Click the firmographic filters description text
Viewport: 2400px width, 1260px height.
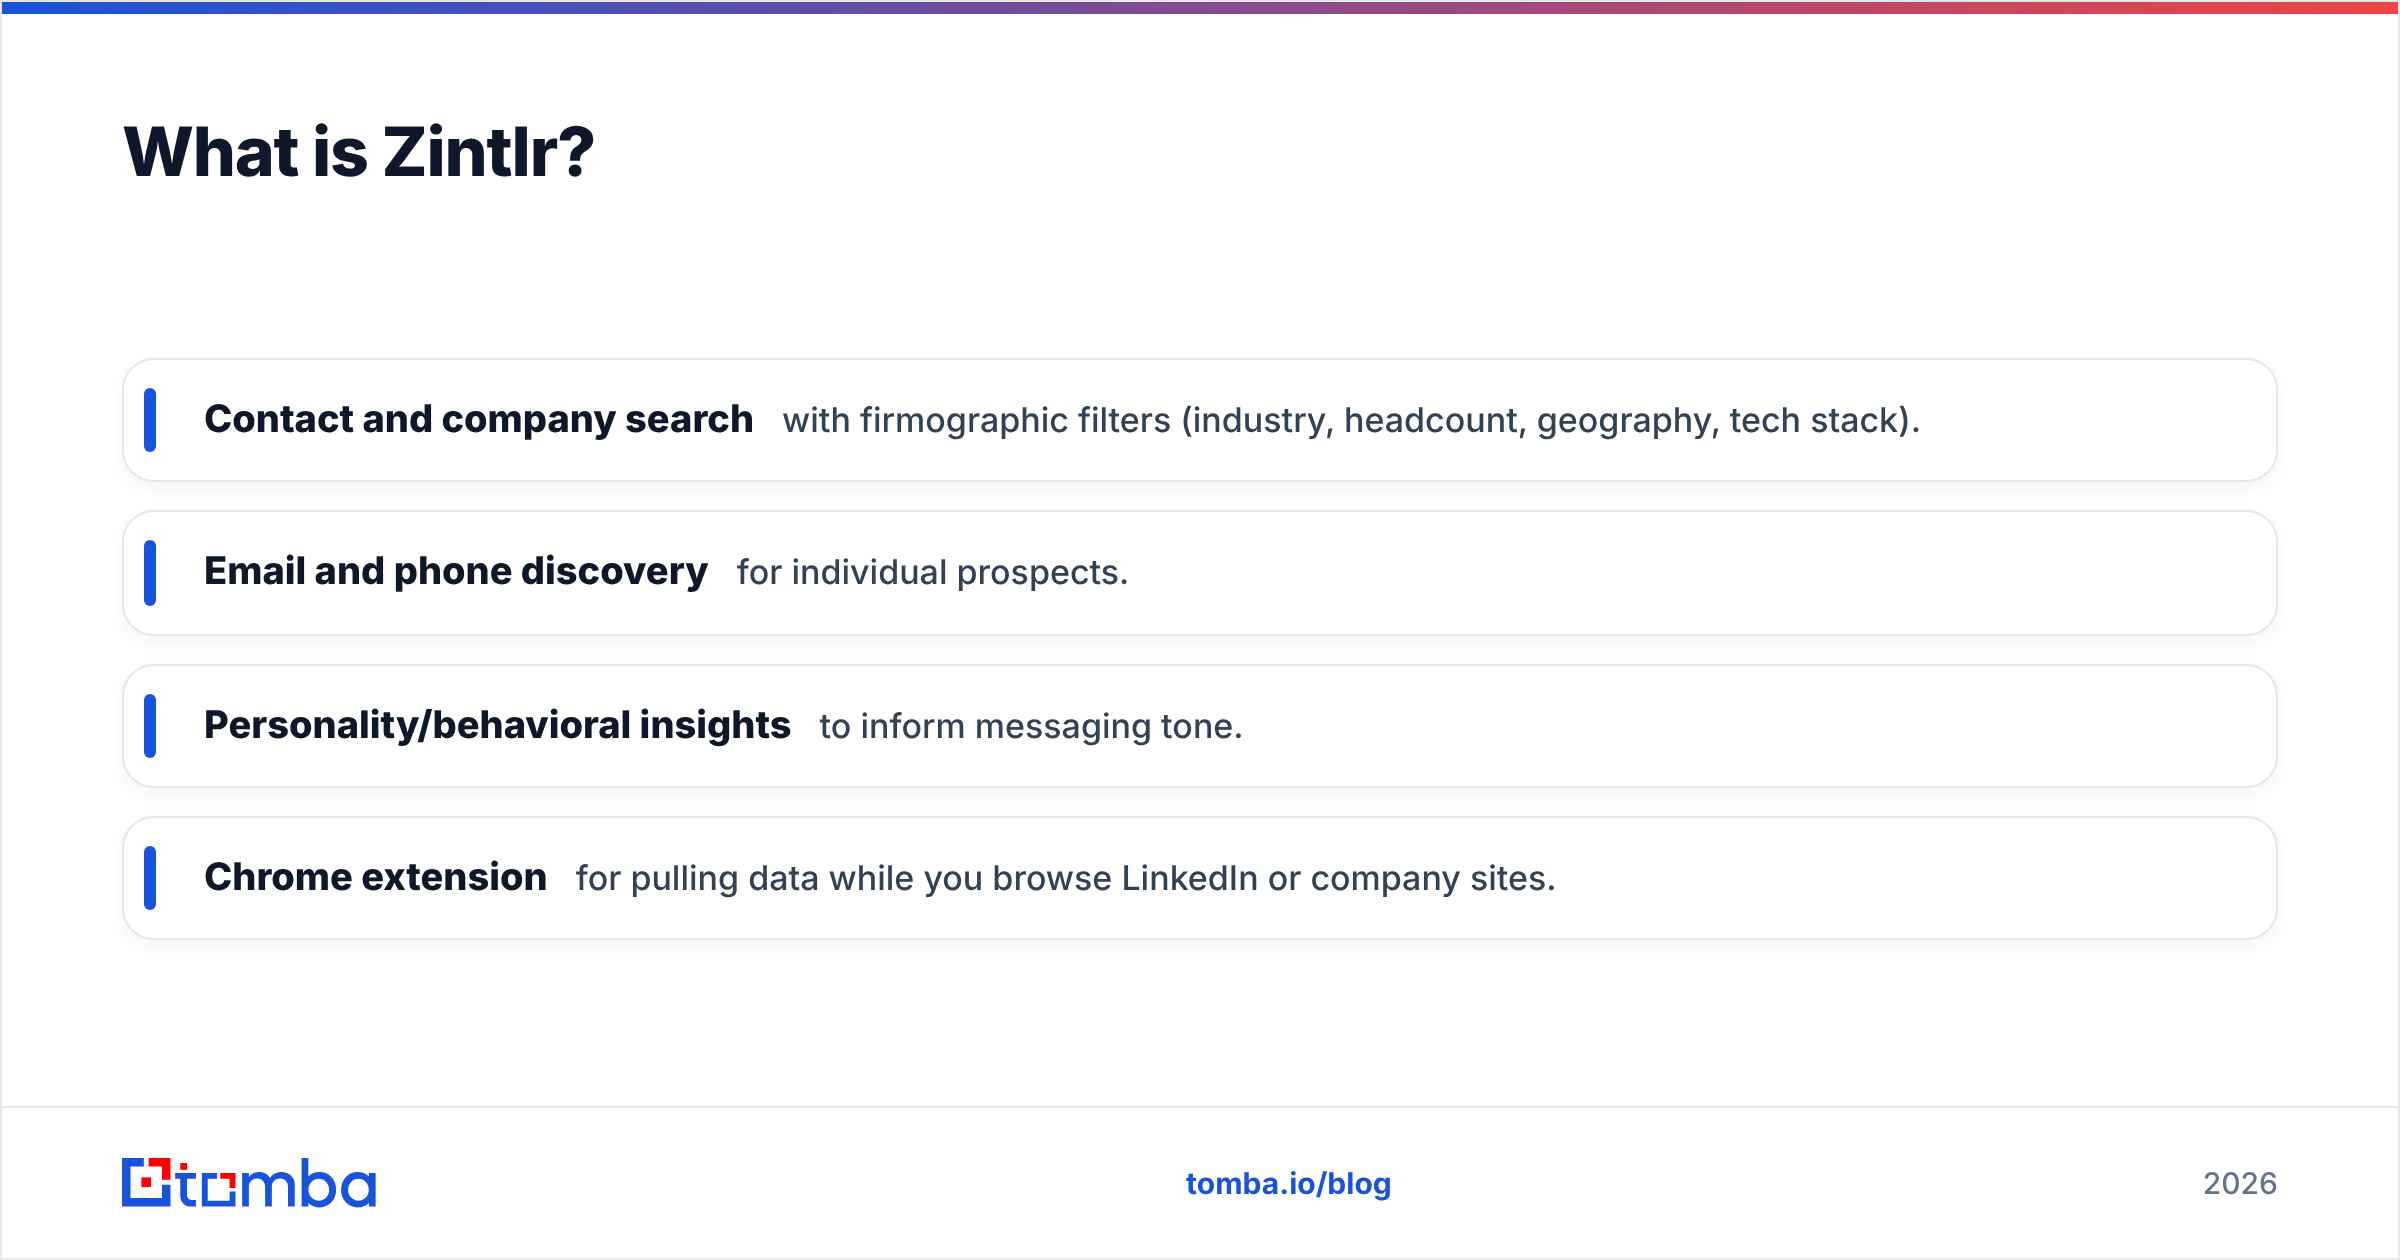[1351, 421]
